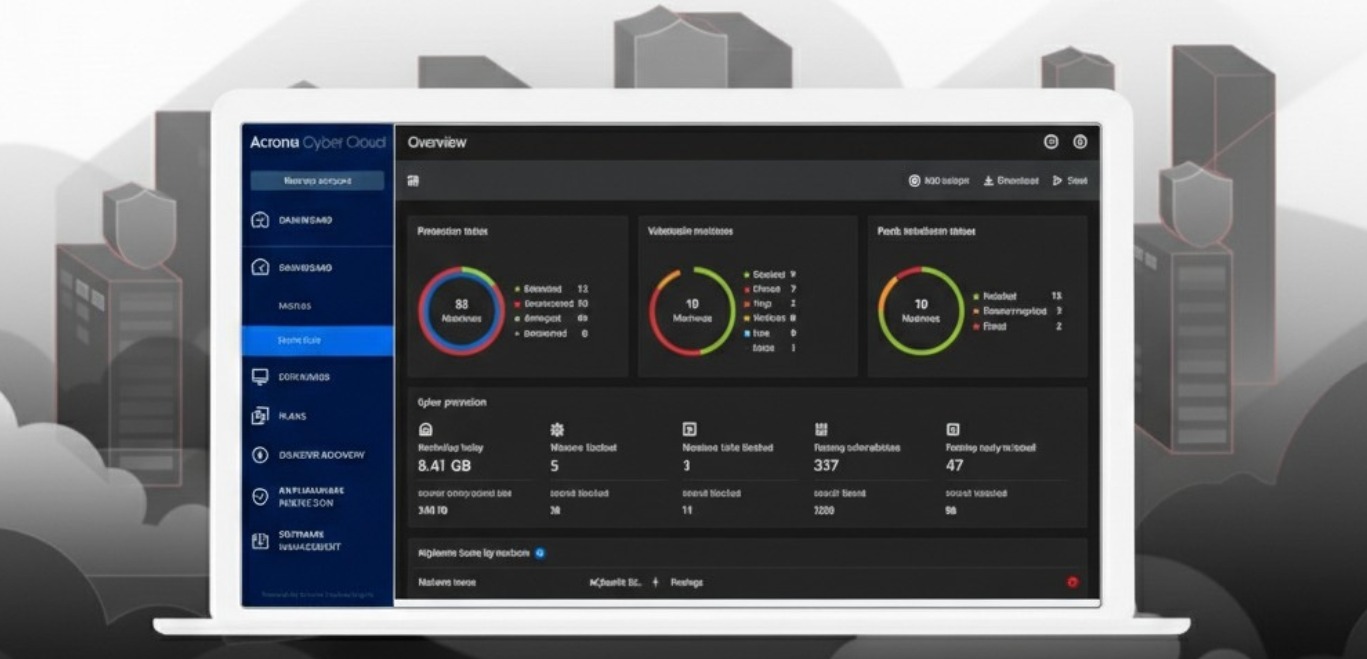1367x659 pixels.
Task: Click the disaster recovery circle icon in sidebar
Action: pos(260,455)
